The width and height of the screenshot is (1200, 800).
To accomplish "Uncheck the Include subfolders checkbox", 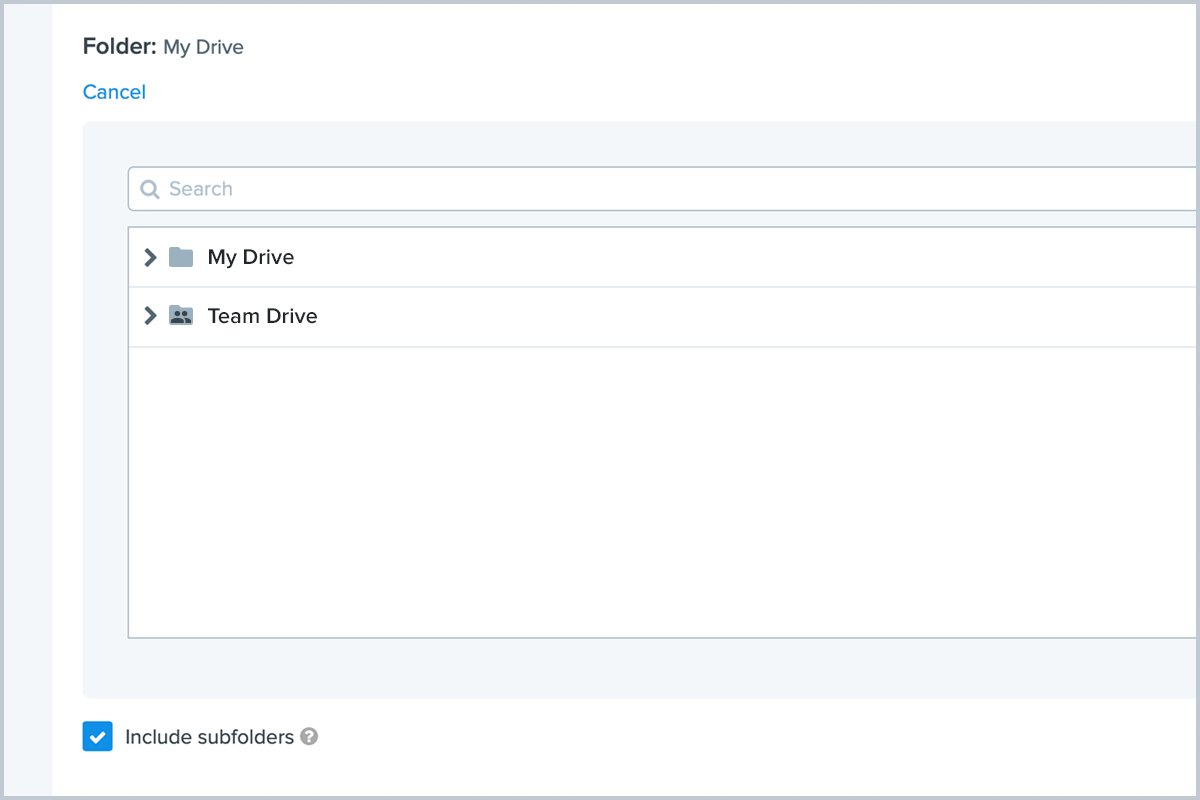I will click(x=97, y=737).
